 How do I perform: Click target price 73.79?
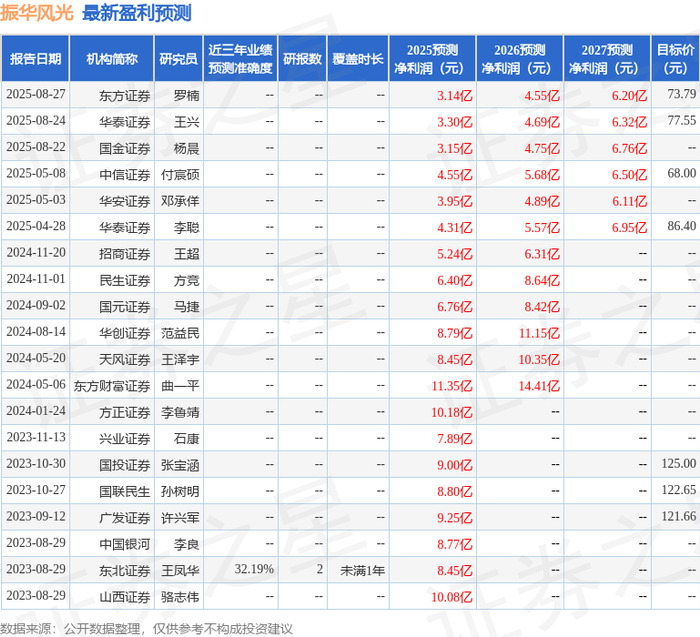[682, 94]
